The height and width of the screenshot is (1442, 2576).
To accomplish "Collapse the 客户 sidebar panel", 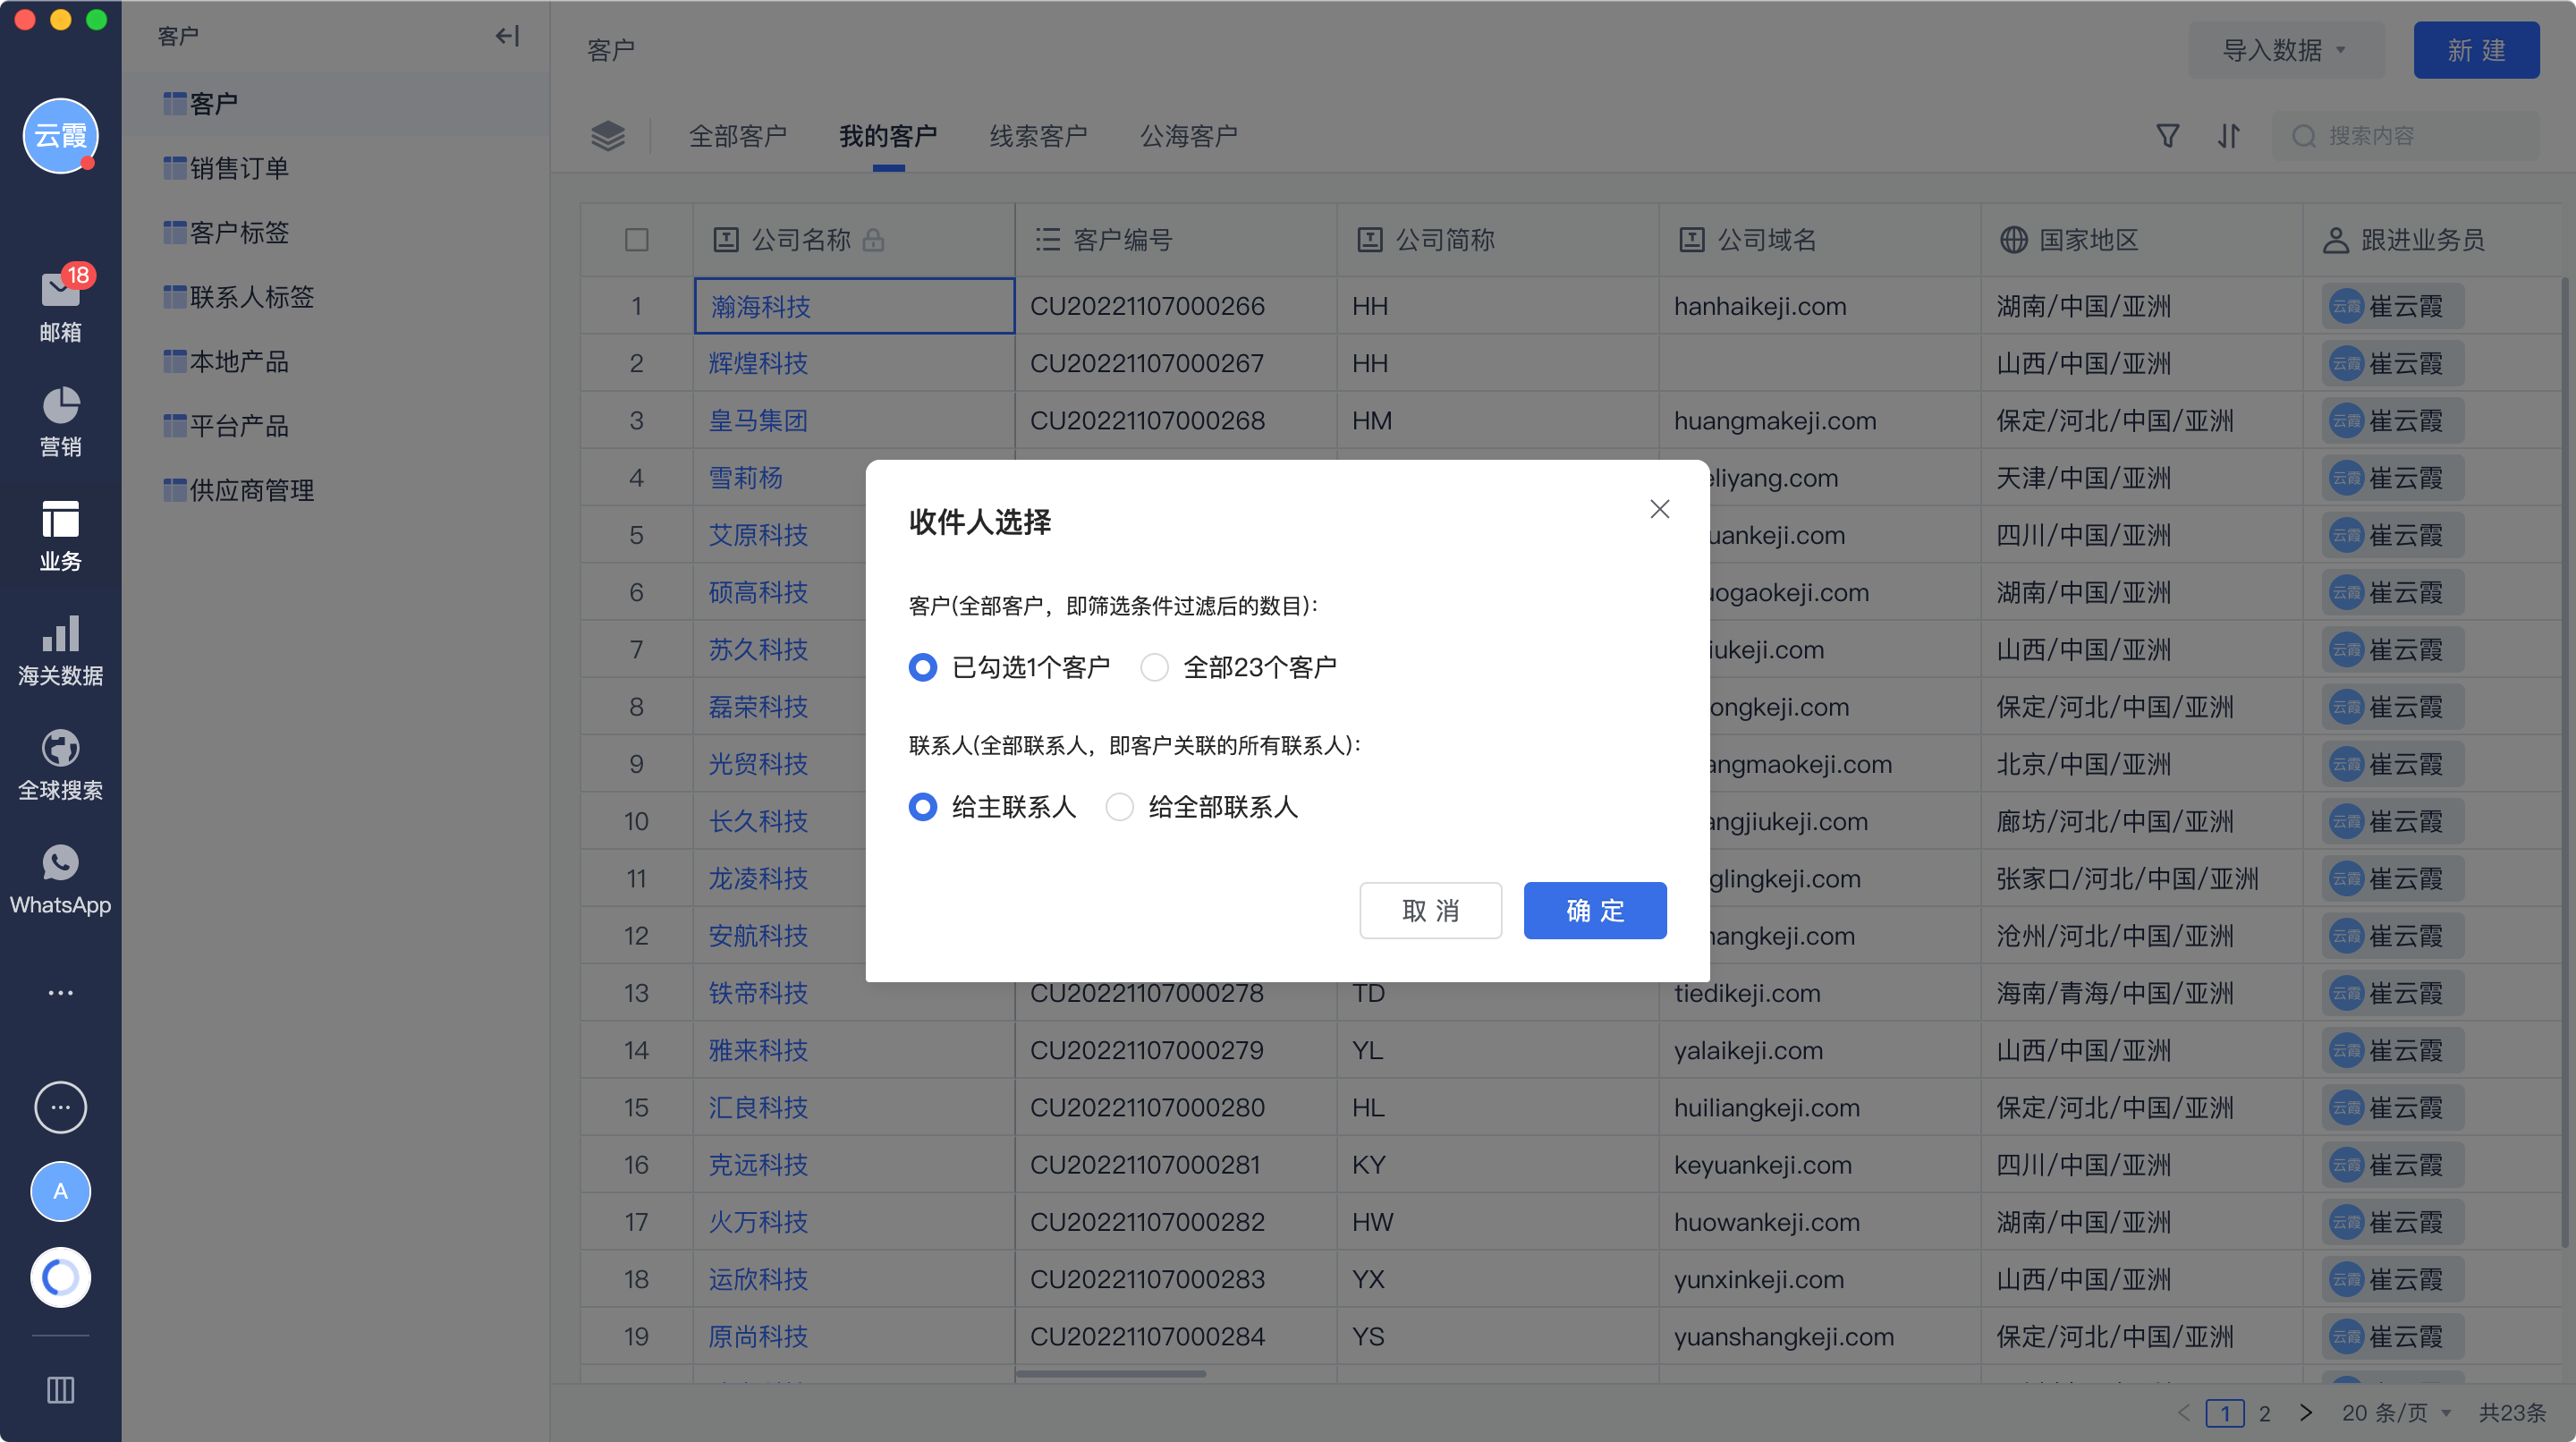I will point(507,36).
